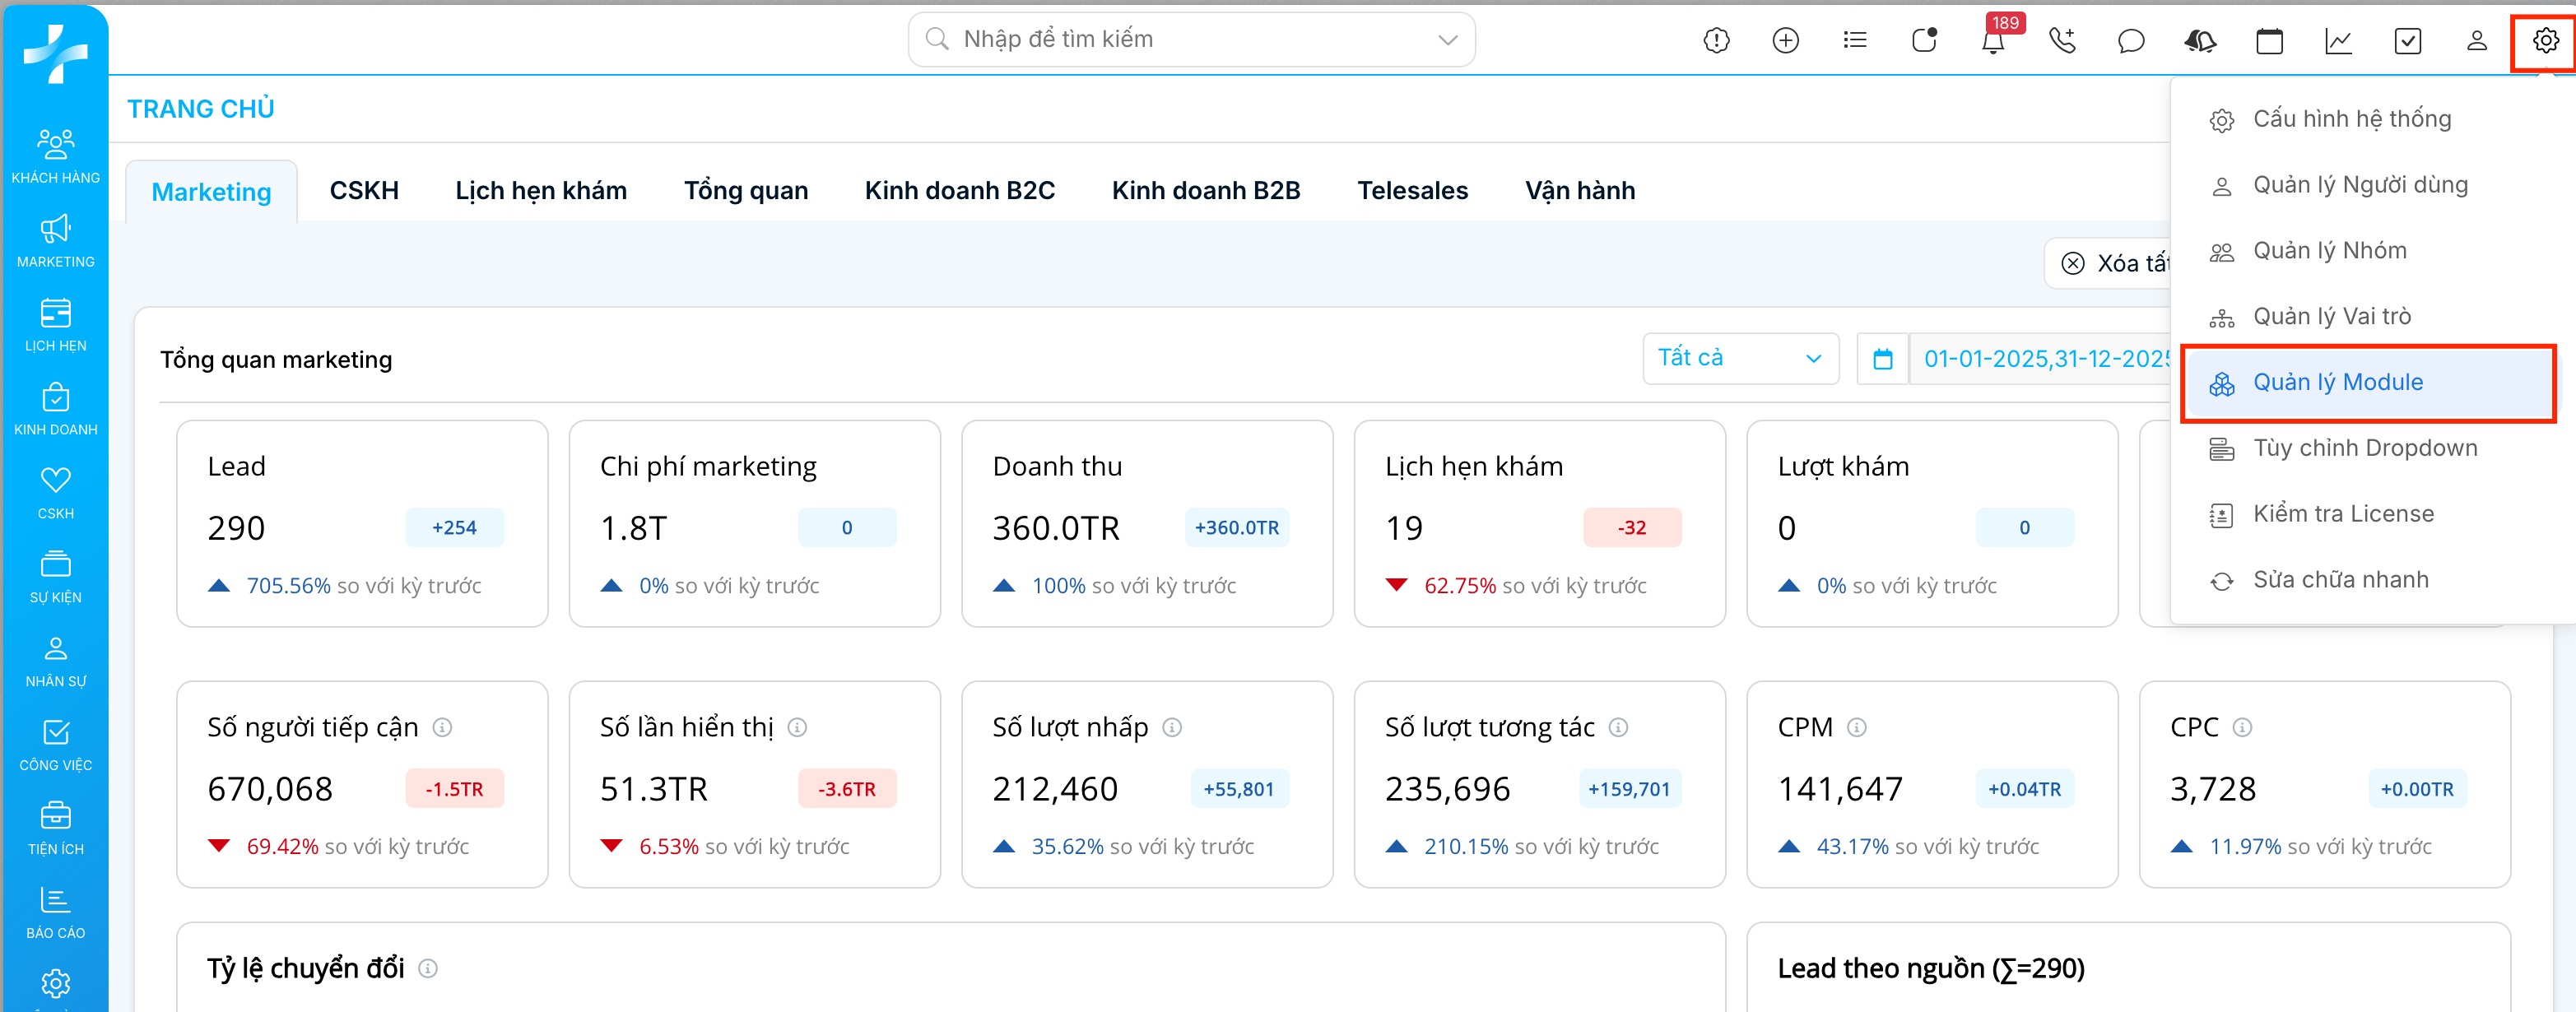Choose Tùy chỉnh Dropdown from the settings menu
The height and width of the screenshot is (1012, 2576).
pyautogui.click(x=2364, y=448)
